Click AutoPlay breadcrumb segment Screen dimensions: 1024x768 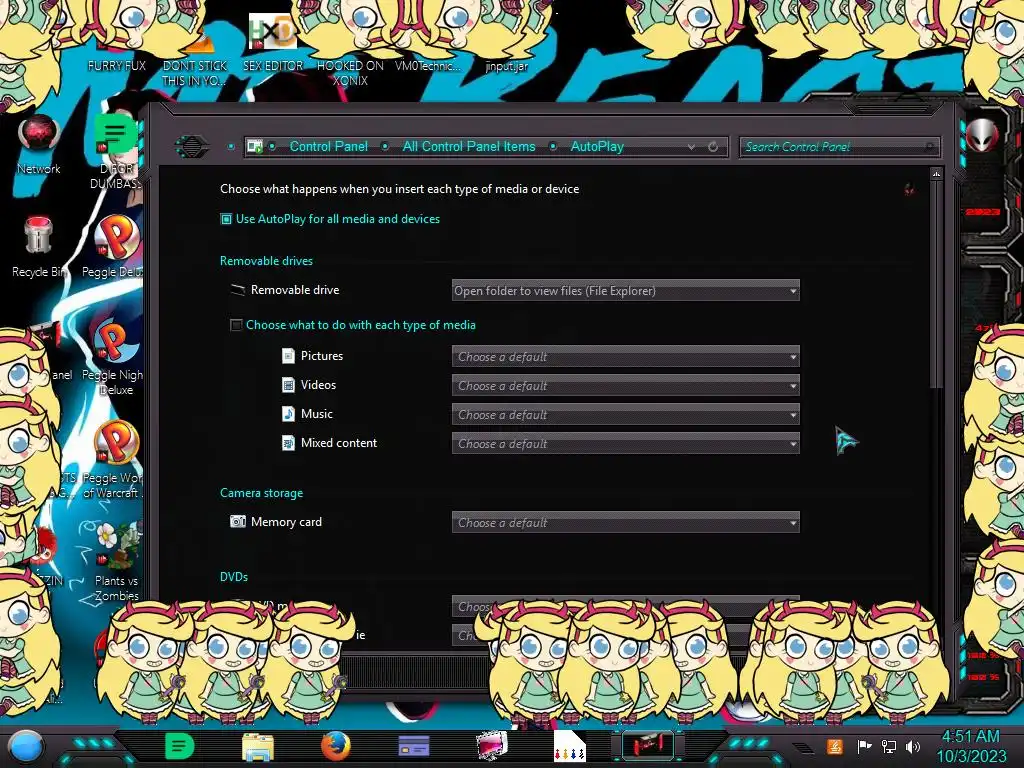point(597,146)
